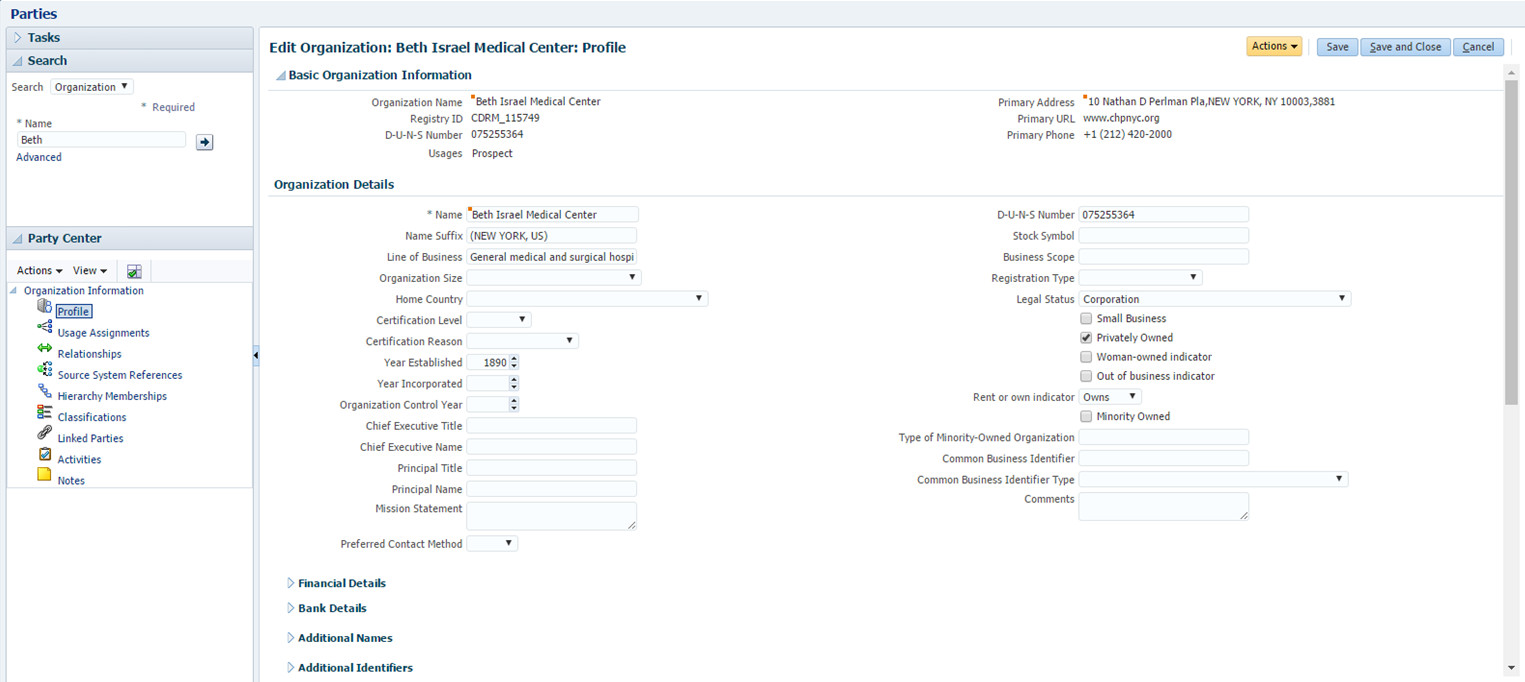
Task: Decrease the Year Incorporated spinner
Action: coord(514,387)
